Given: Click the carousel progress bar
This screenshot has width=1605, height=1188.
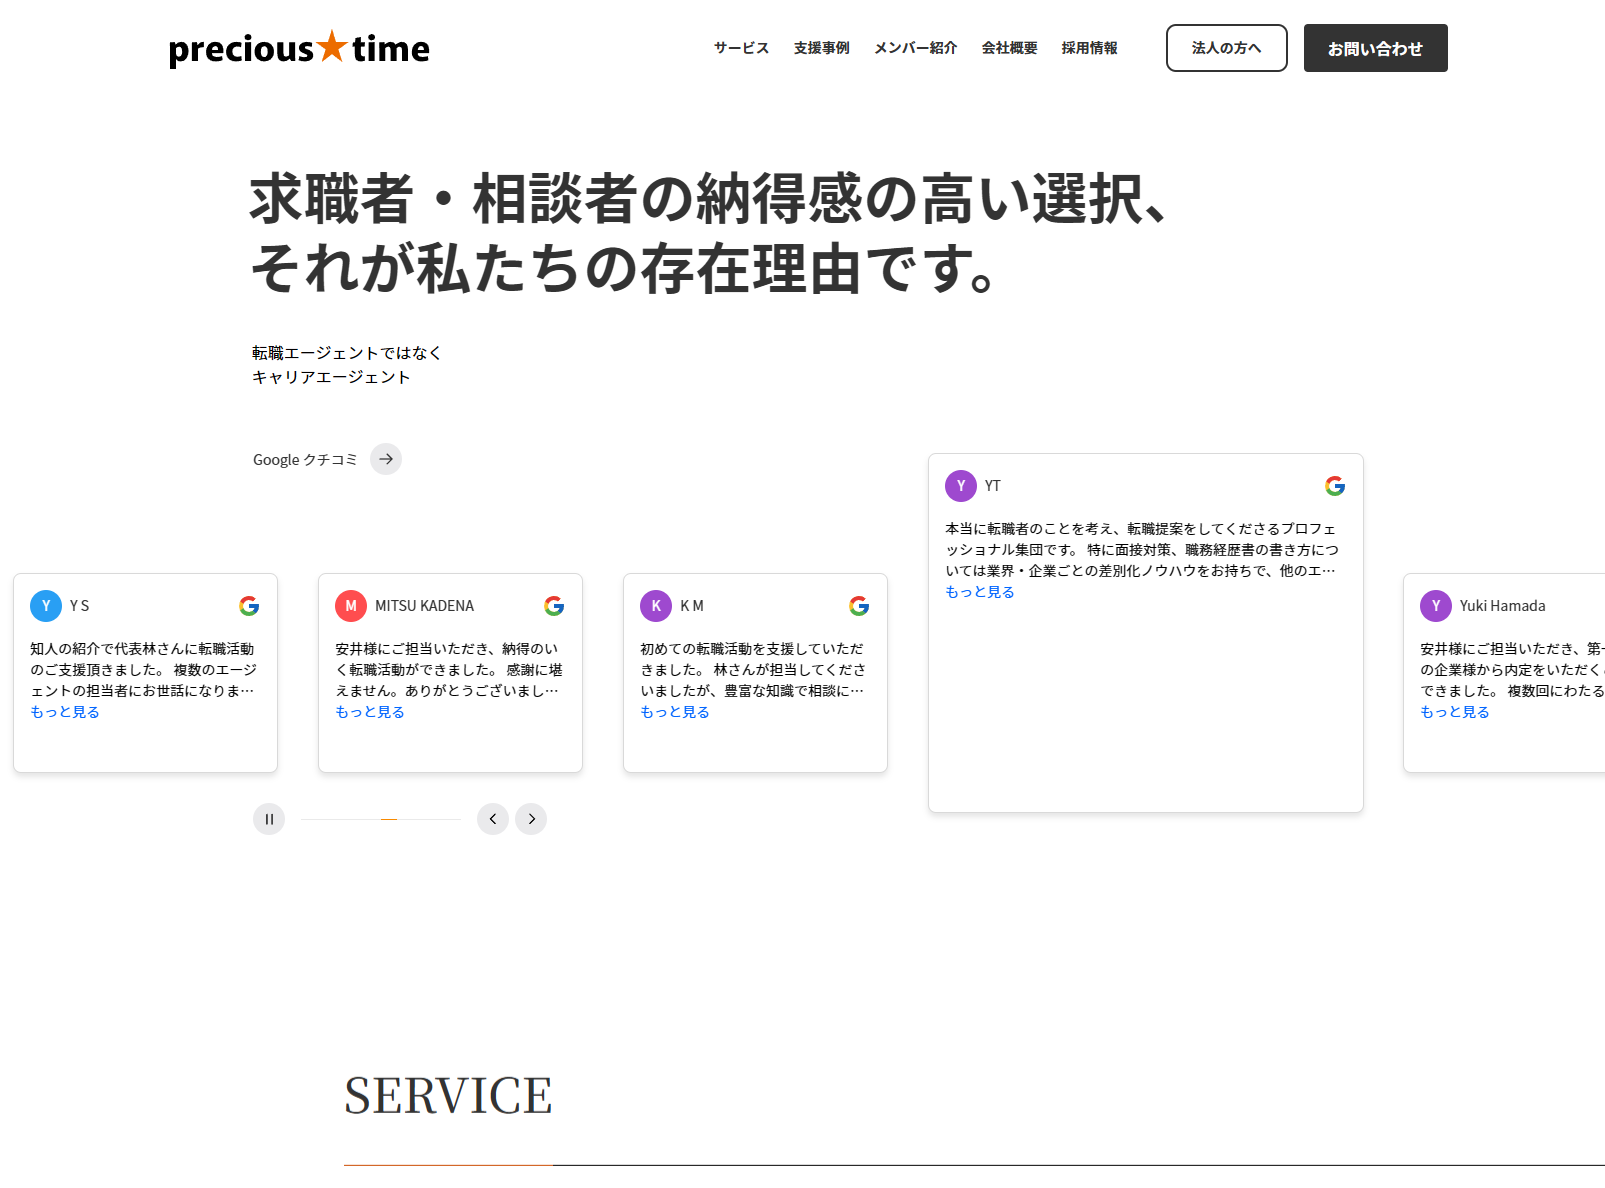Looking at the screenshot, I should (x=381, y=819).
